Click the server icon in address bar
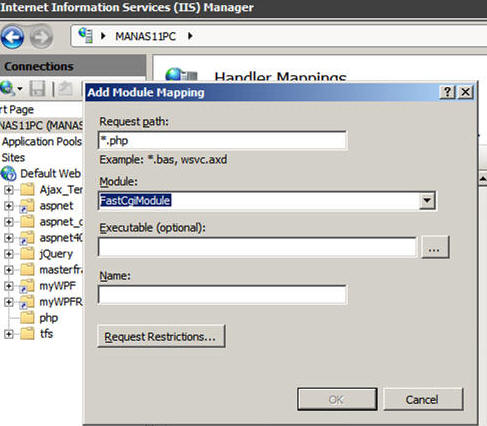The width and height of the screenshot is (487, 426). (85, 35)
